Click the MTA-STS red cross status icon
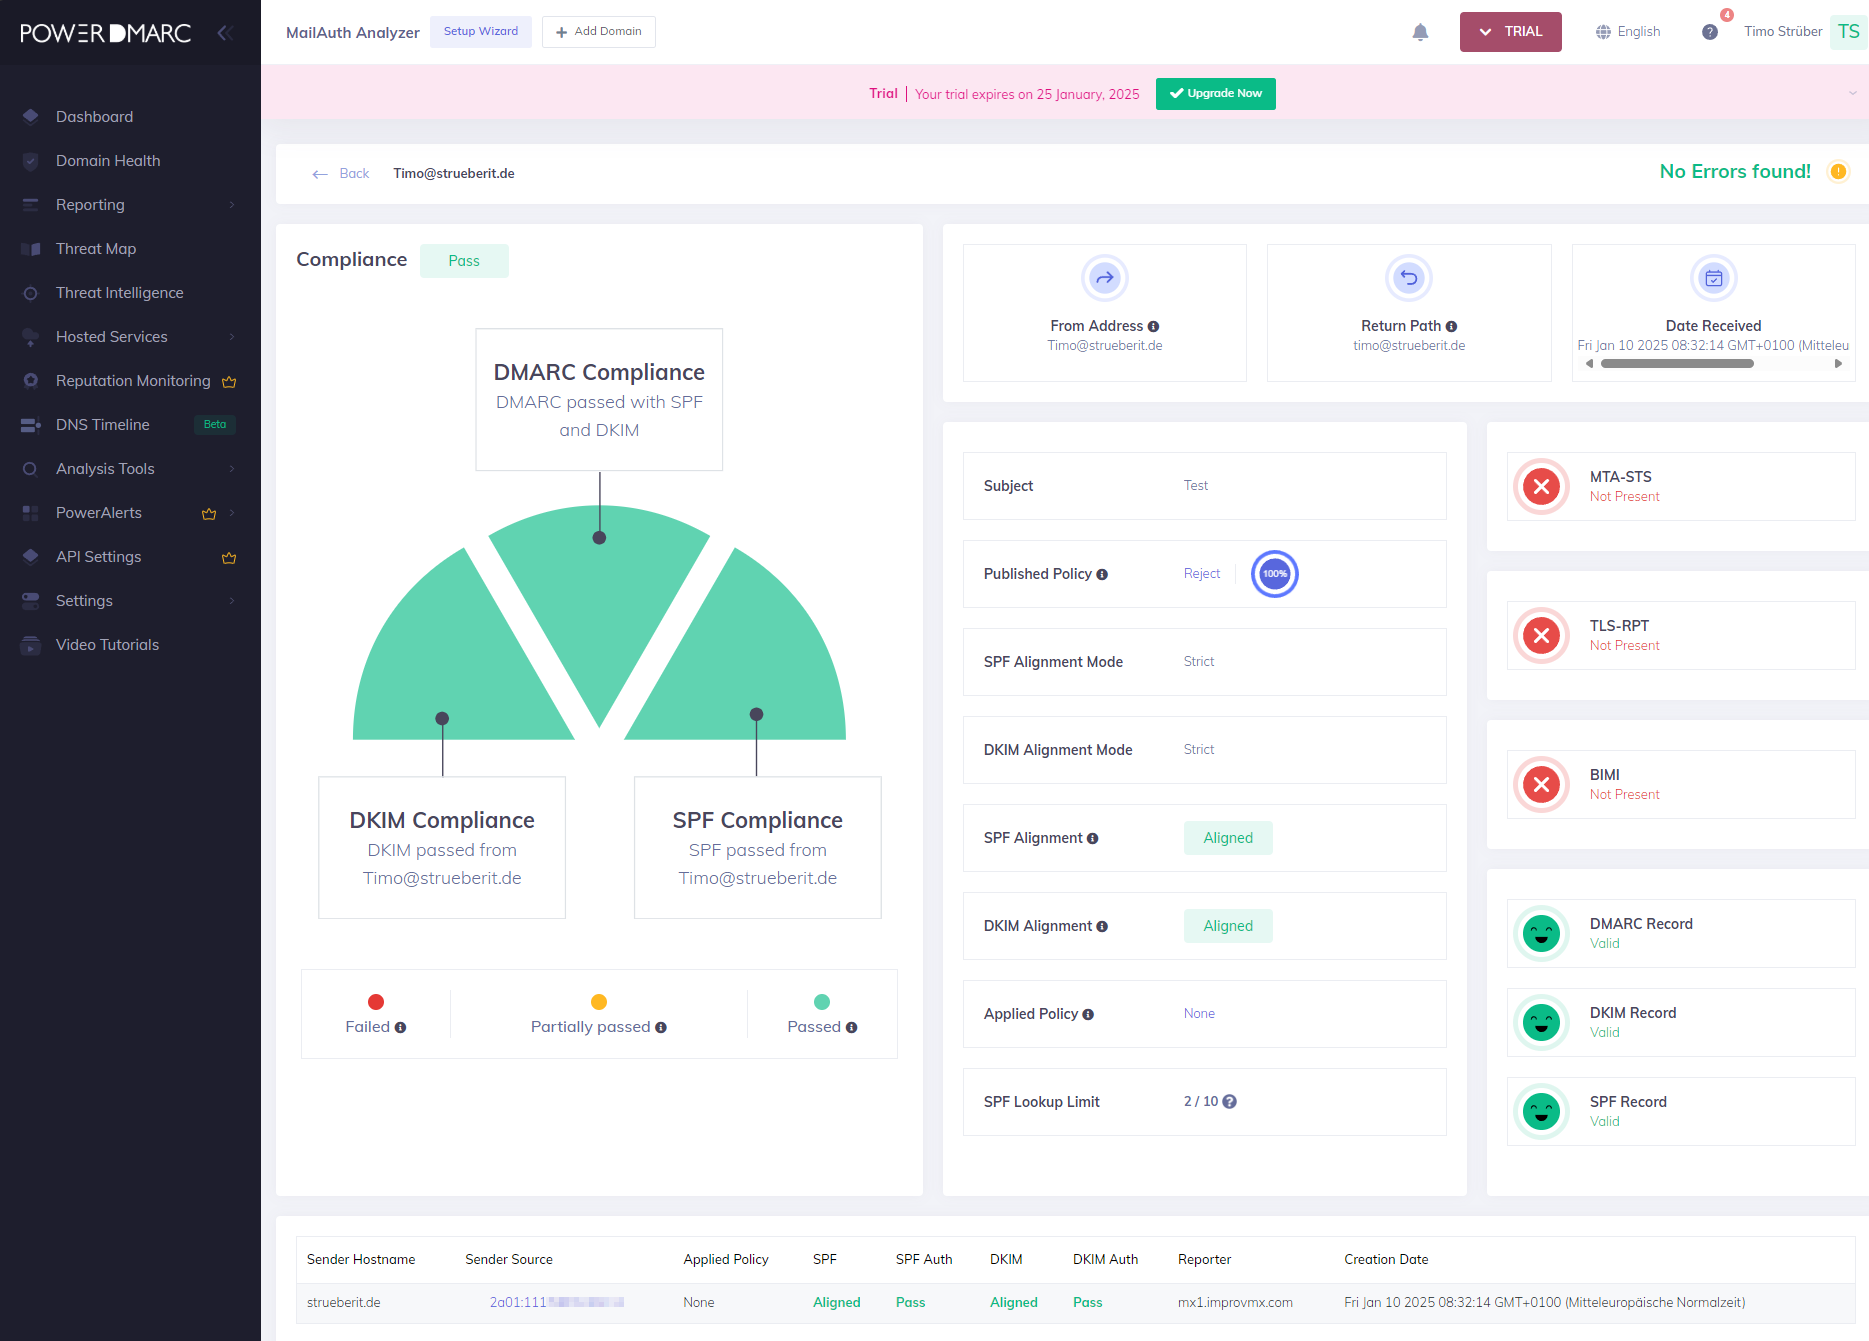The image size is (1869, 1341). click(1541, 487)
